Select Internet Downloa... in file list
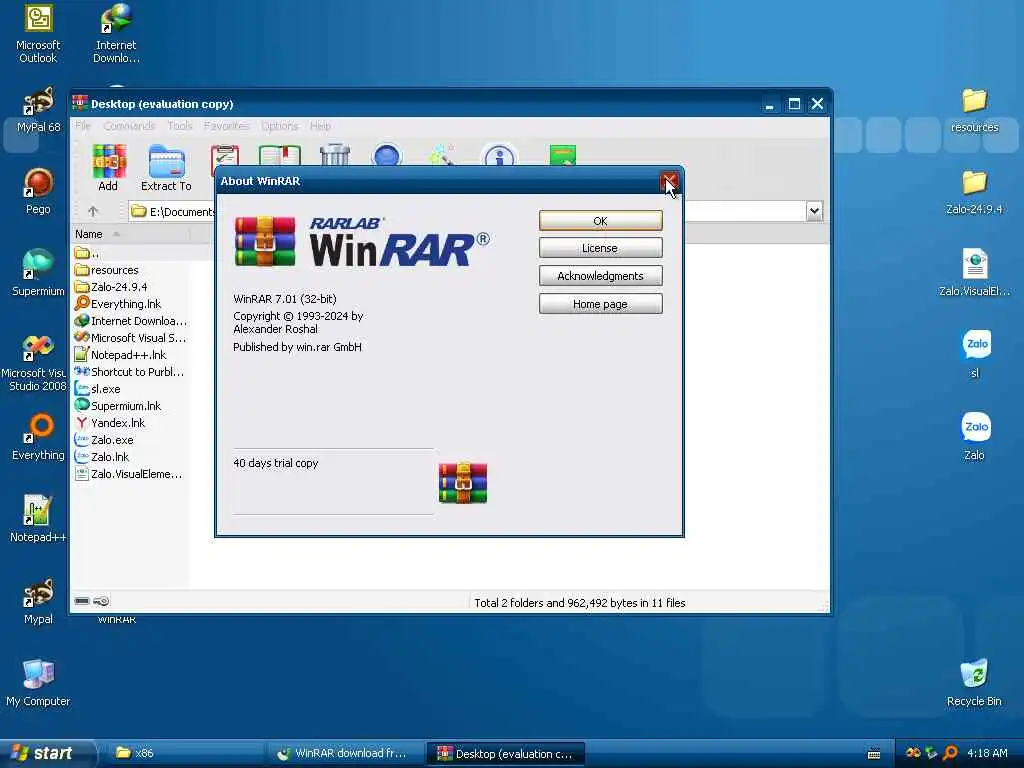Image resolution: width=1024 pixels, height=768 pixels. click(131, 321)
